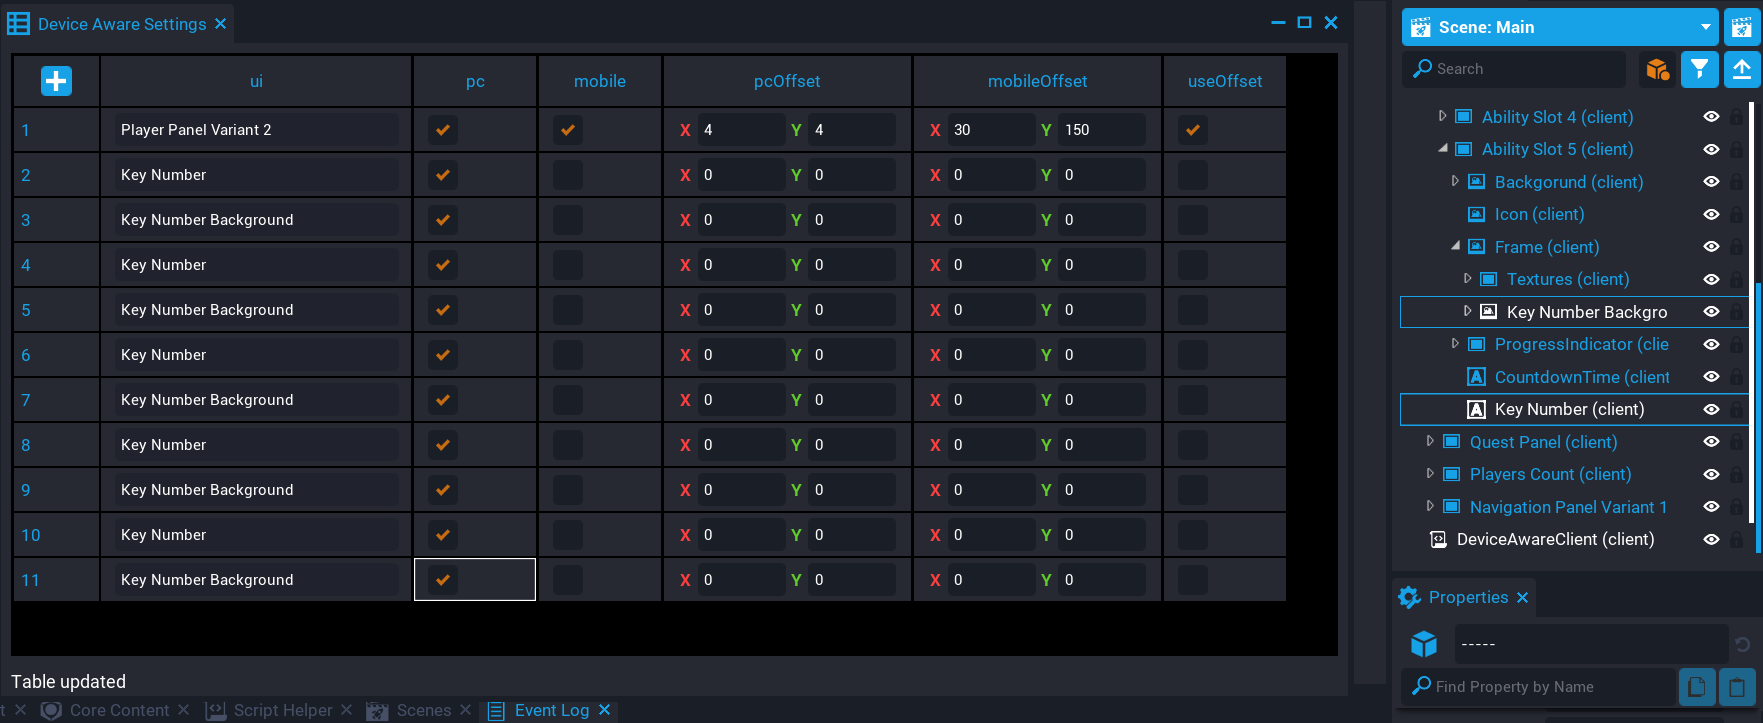Click the scene clapperboard button right of dropdown

pos(1741,27)
